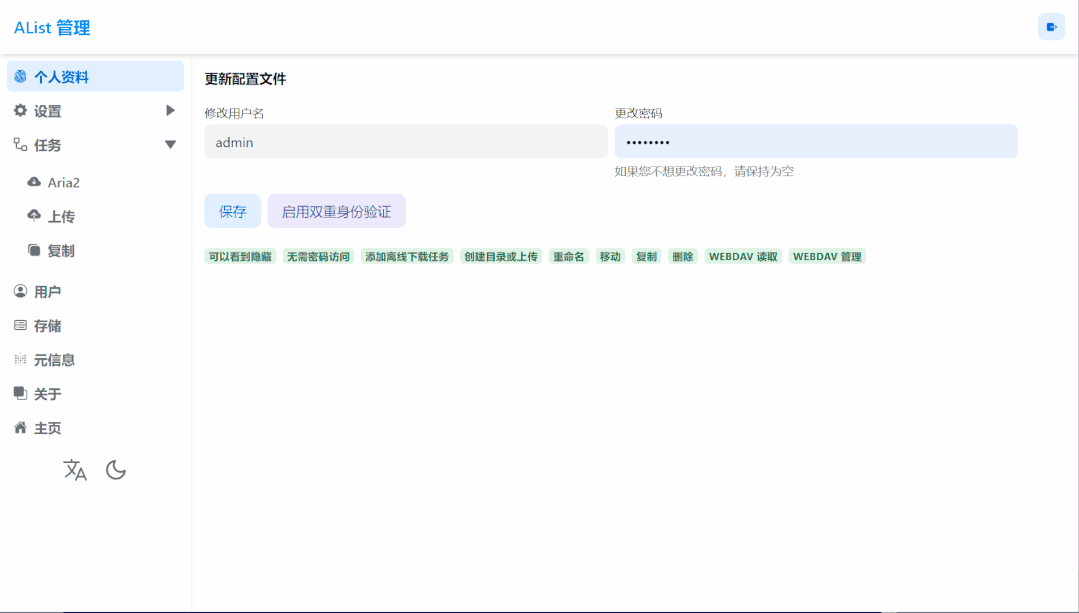Screen dimensions: 1079x613
Task: Click the WEBDAV 读取 permission tag
Action: (743, 257)
